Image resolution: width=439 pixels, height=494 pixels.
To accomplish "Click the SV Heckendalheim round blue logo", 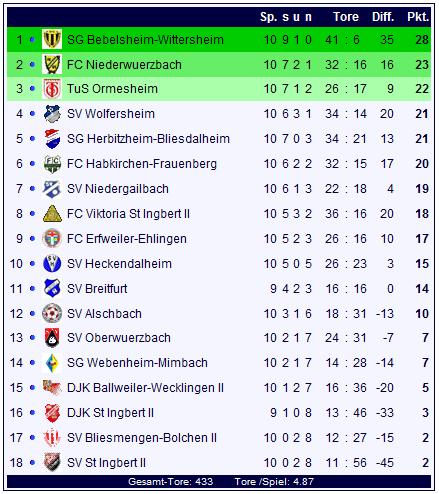I will coord(52,264).
